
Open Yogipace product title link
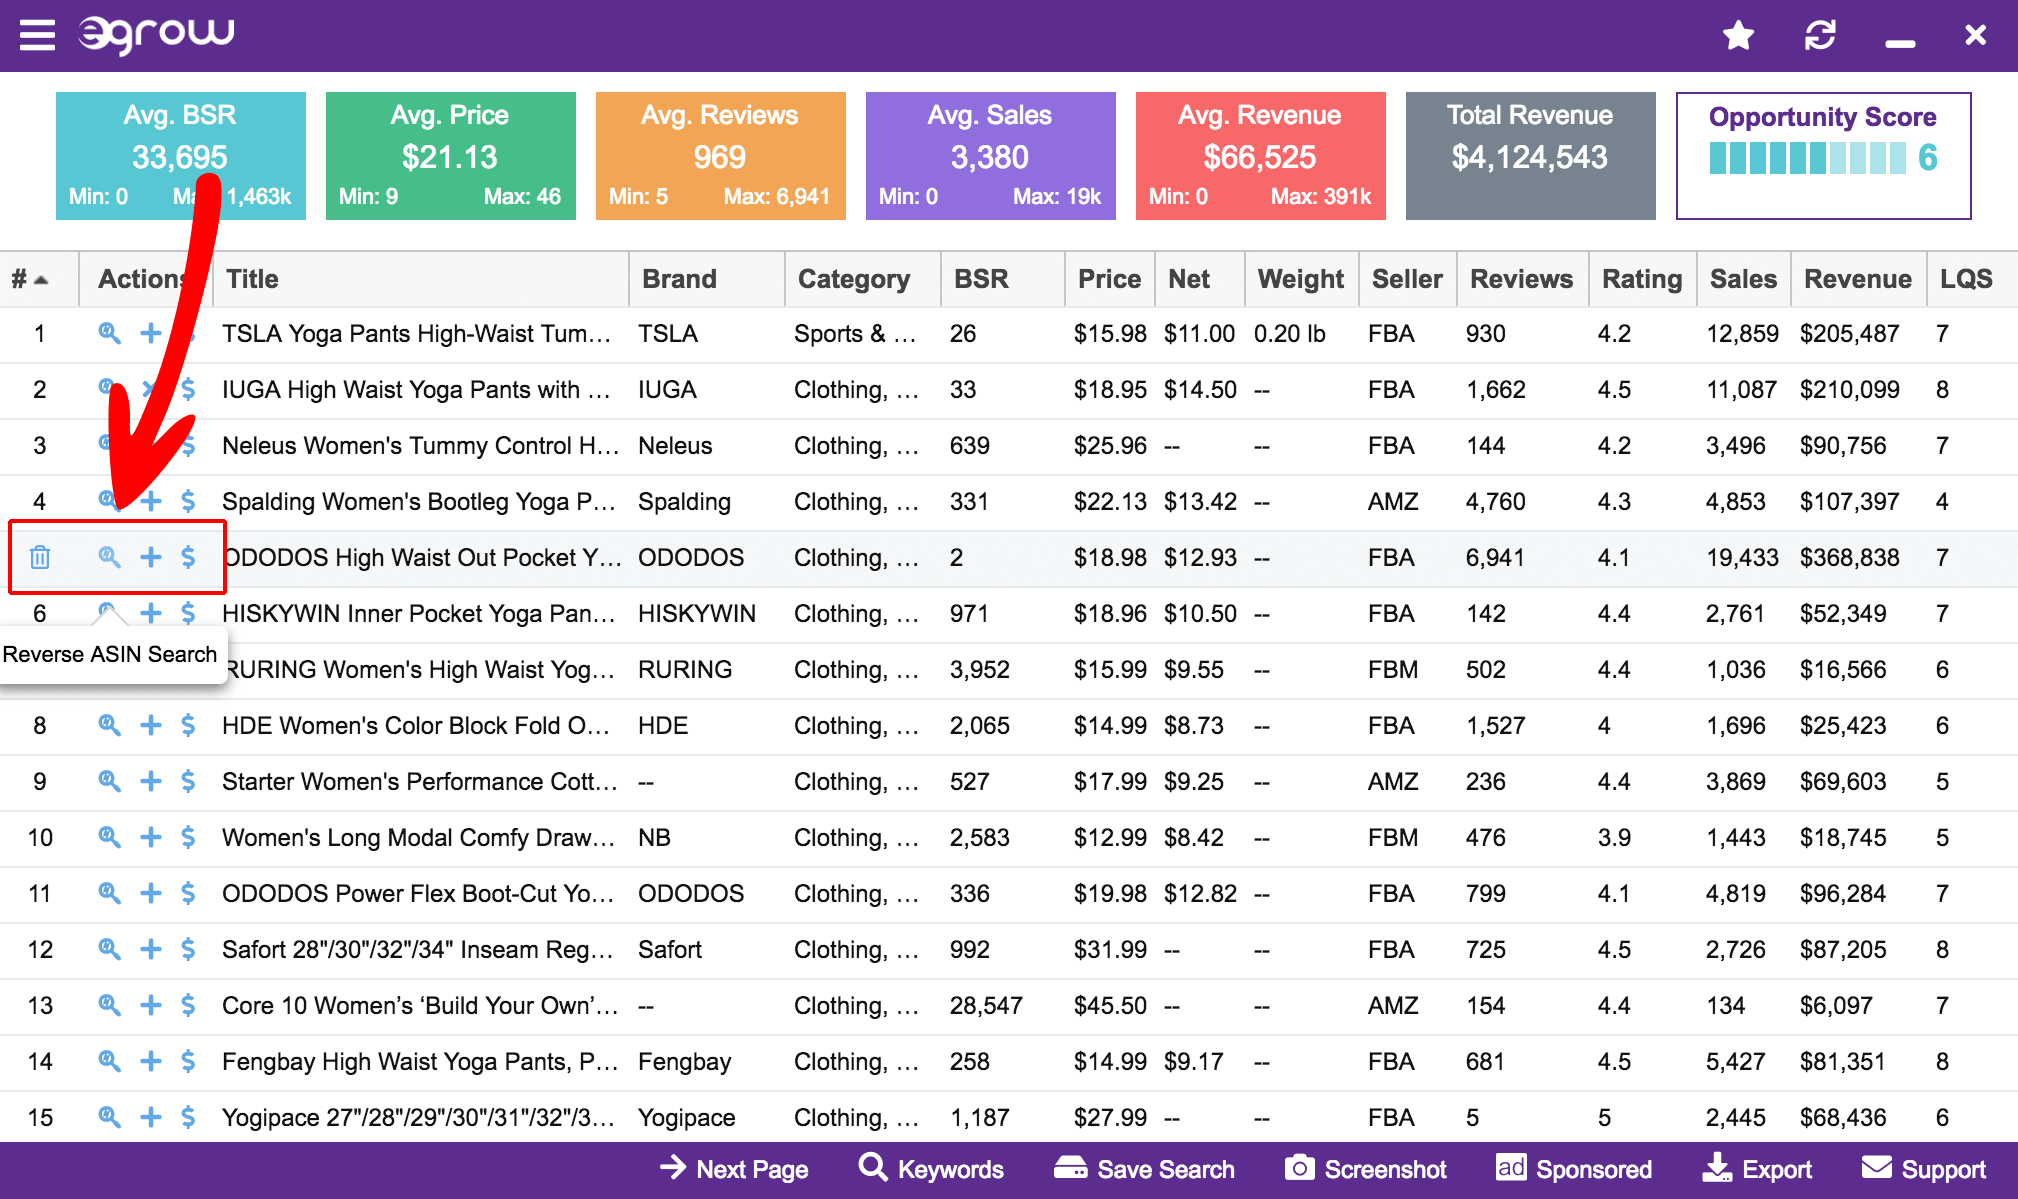point(418,1117)
